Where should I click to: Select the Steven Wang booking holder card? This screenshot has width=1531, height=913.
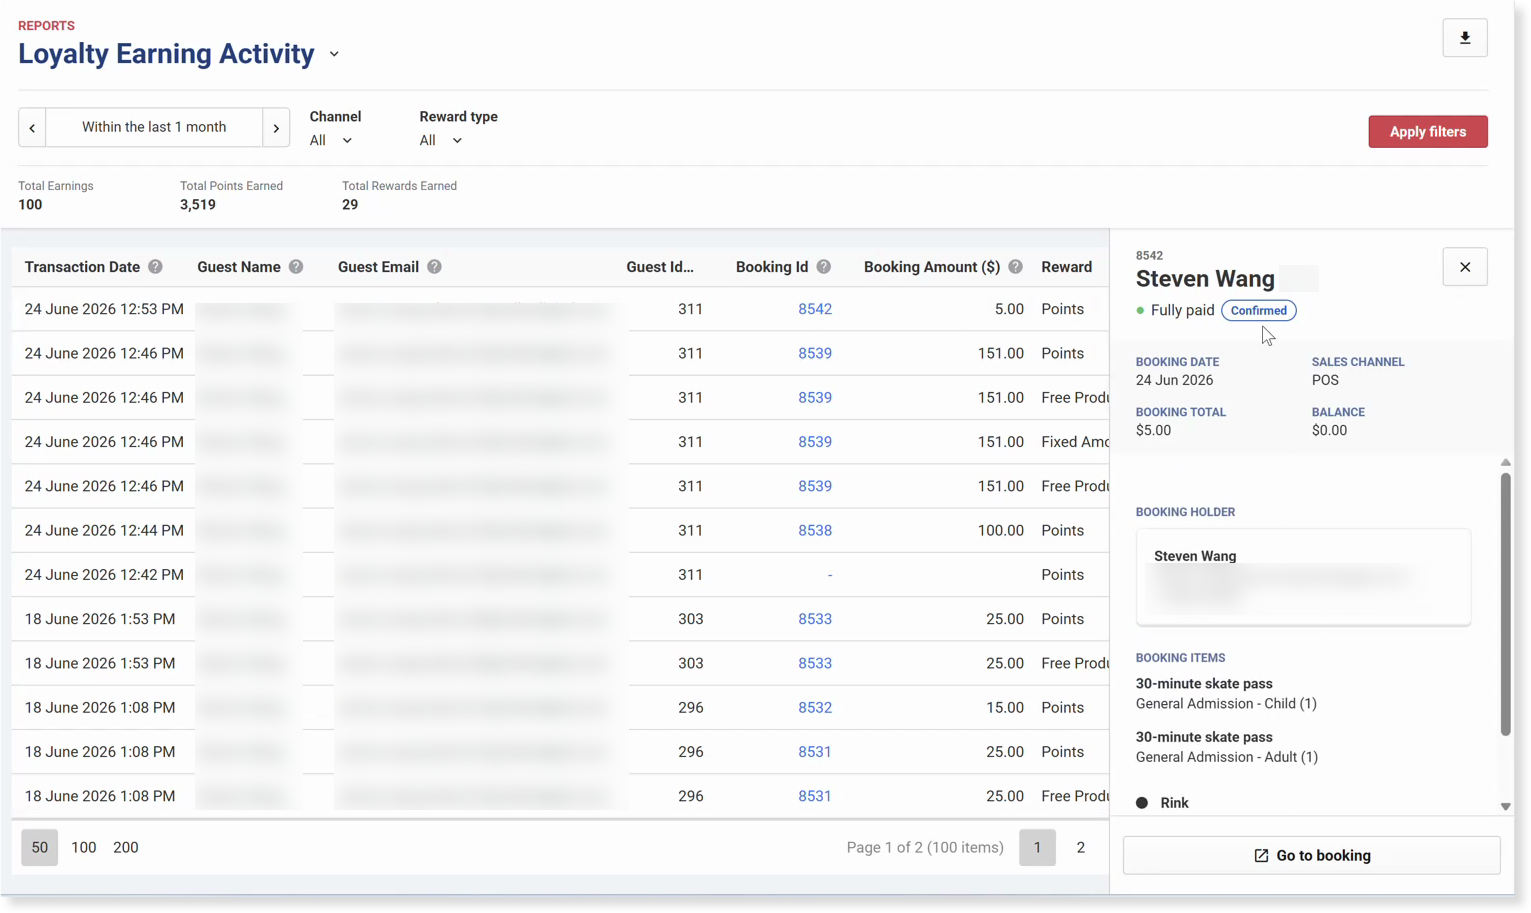[1303, 577]
